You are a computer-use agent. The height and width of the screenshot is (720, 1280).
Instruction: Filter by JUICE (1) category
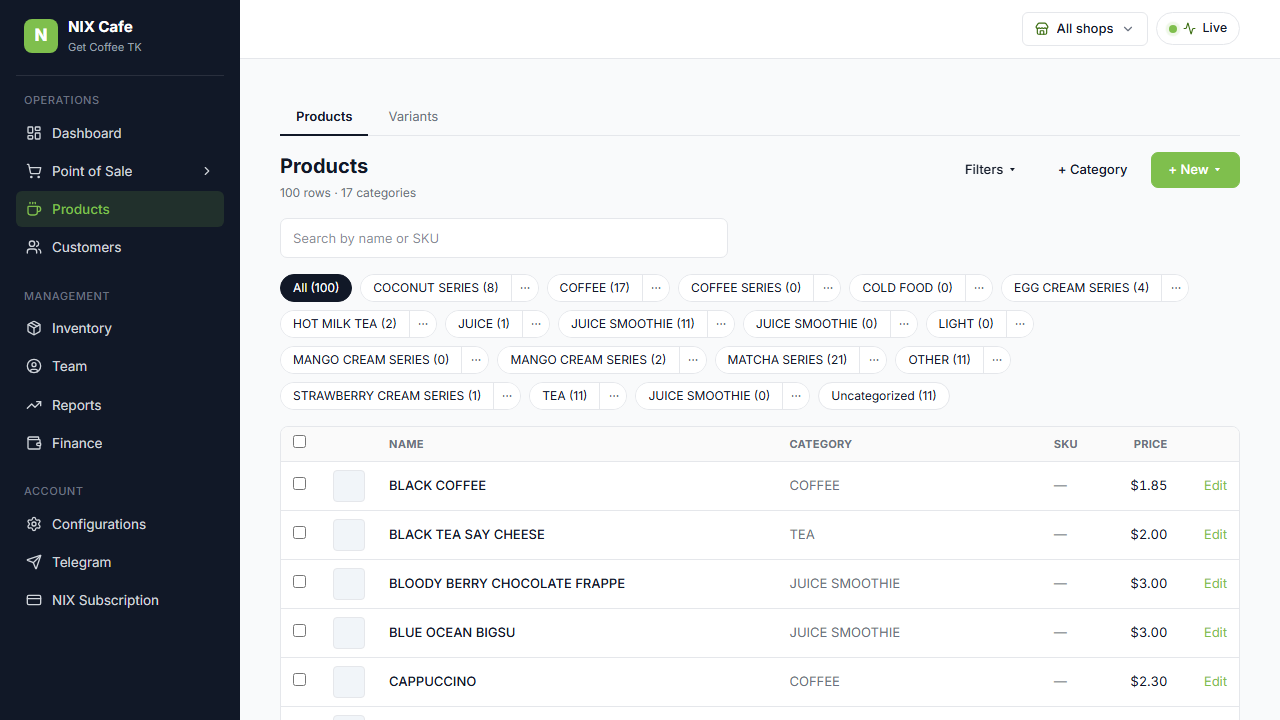point(484,324)
